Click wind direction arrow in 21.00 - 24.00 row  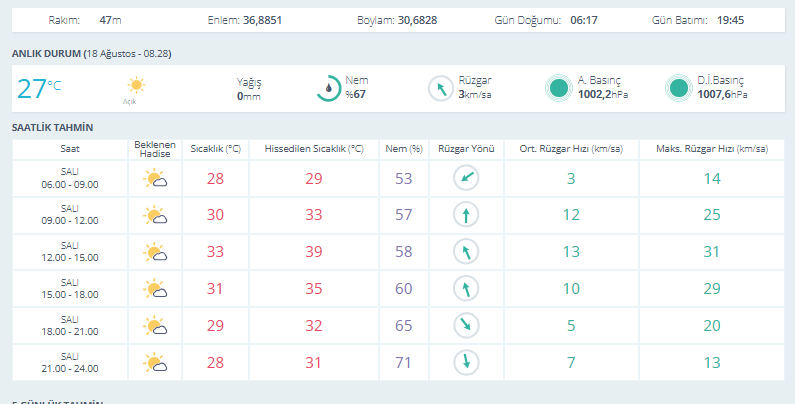click(466, 362)
